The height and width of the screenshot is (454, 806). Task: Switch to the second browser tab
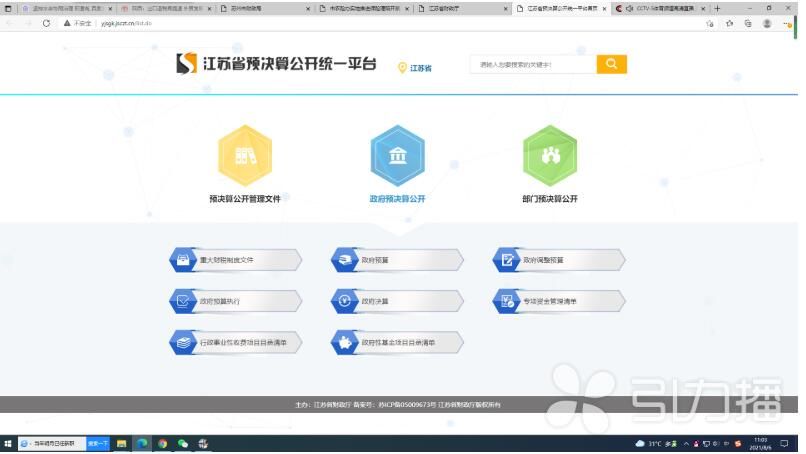click(x=166, y=8)
